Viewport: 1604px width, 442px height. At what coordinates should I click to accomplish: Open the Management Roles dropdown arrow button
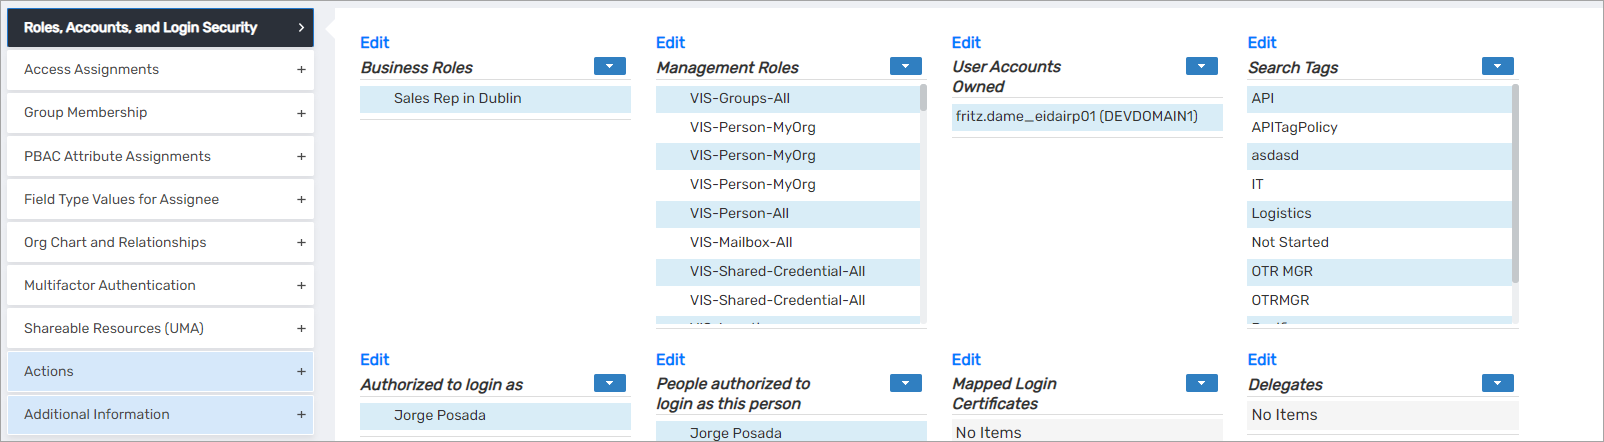[905, 67]
